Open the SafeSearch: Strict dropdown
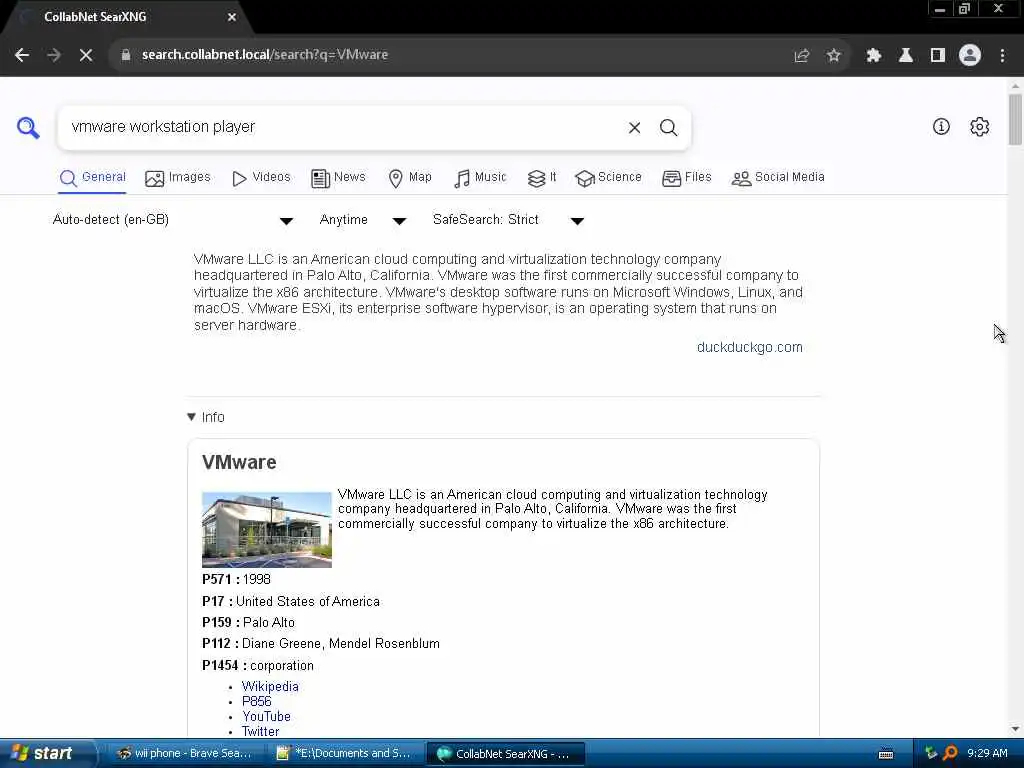Viewport: 1024px width, 768px height. [x=508, y=220]
